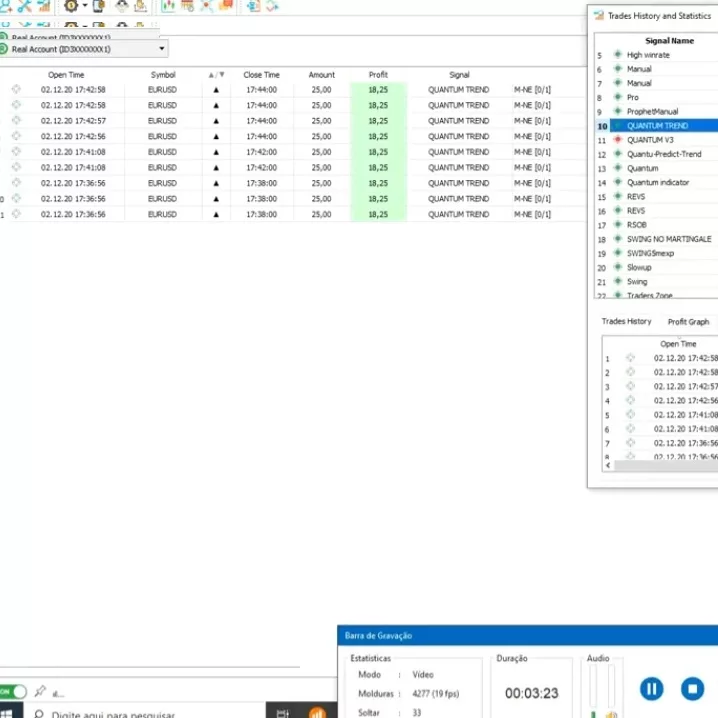Adjust the left Audio level slider
This screenshot has height=718, width=718.
click(593, 687)
